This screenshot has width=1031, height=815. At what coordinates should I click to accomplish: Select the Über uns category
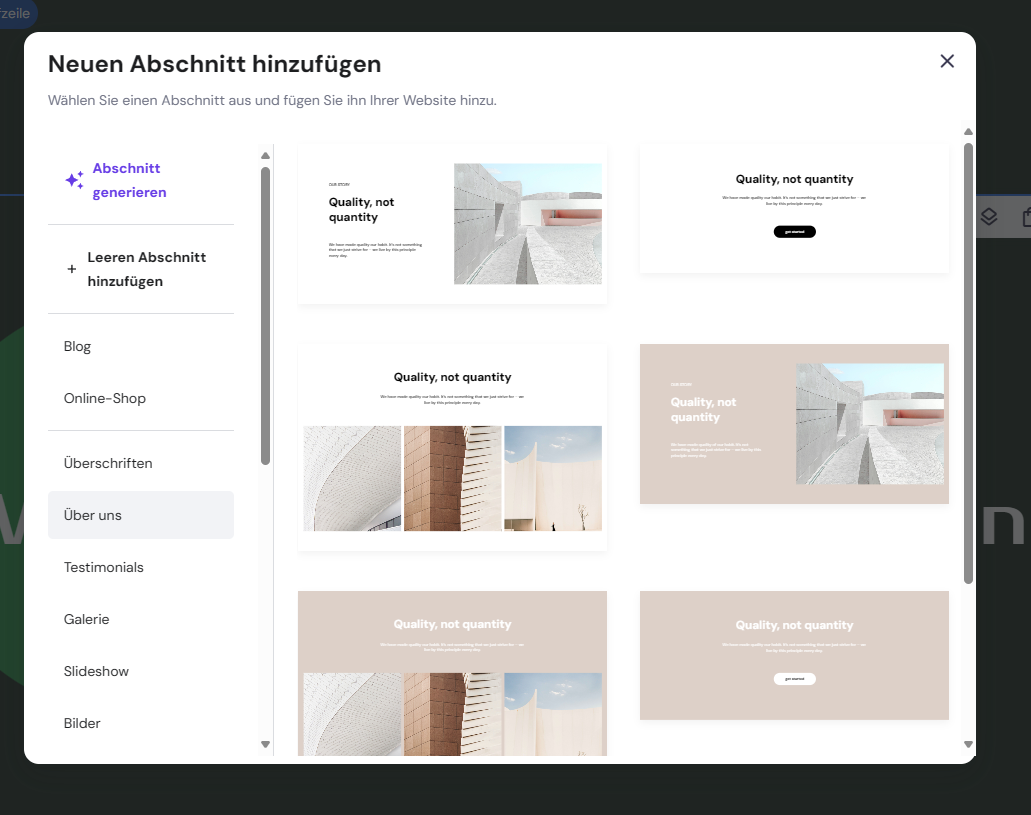[x=141, y=515]
